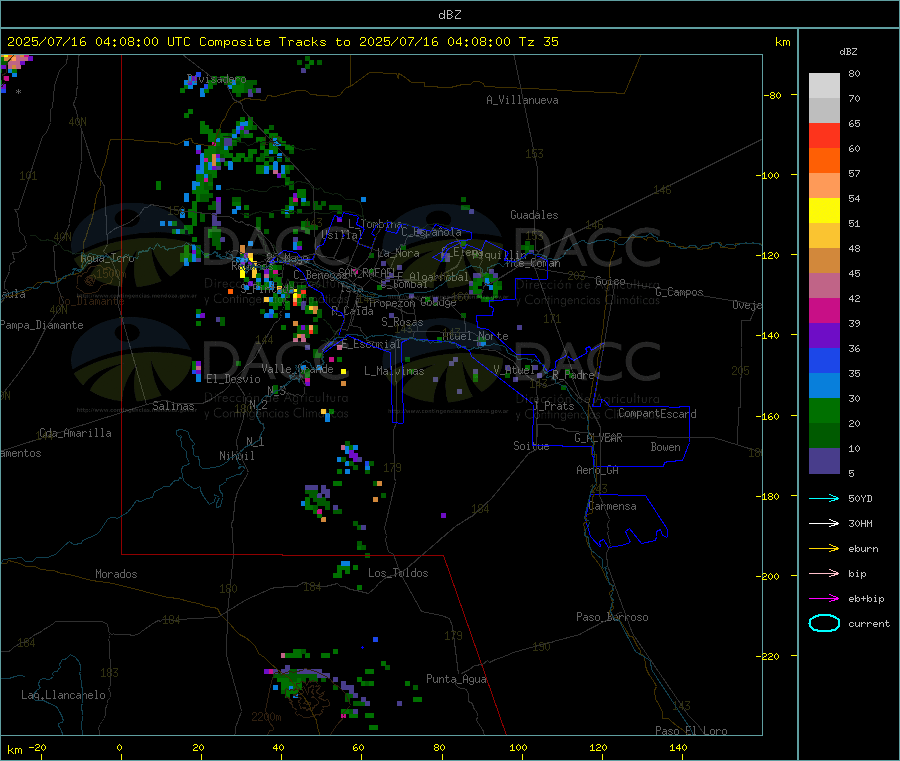900x761 pixels.
Task: Click the 'Punta_Agua' map label
Action: [456, 679]
